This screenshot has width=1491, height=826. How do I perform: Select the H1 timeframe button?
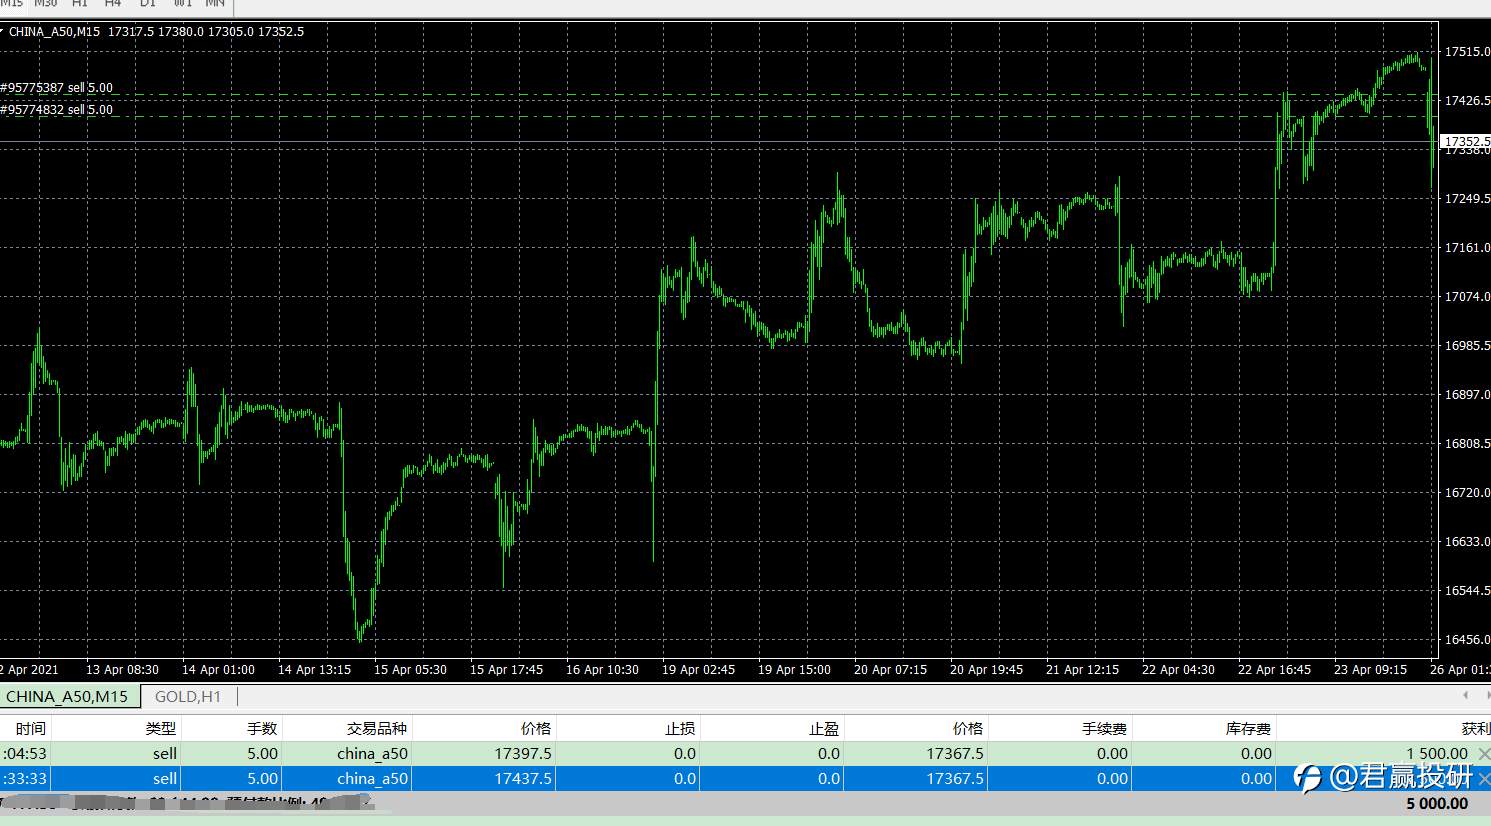80,4
